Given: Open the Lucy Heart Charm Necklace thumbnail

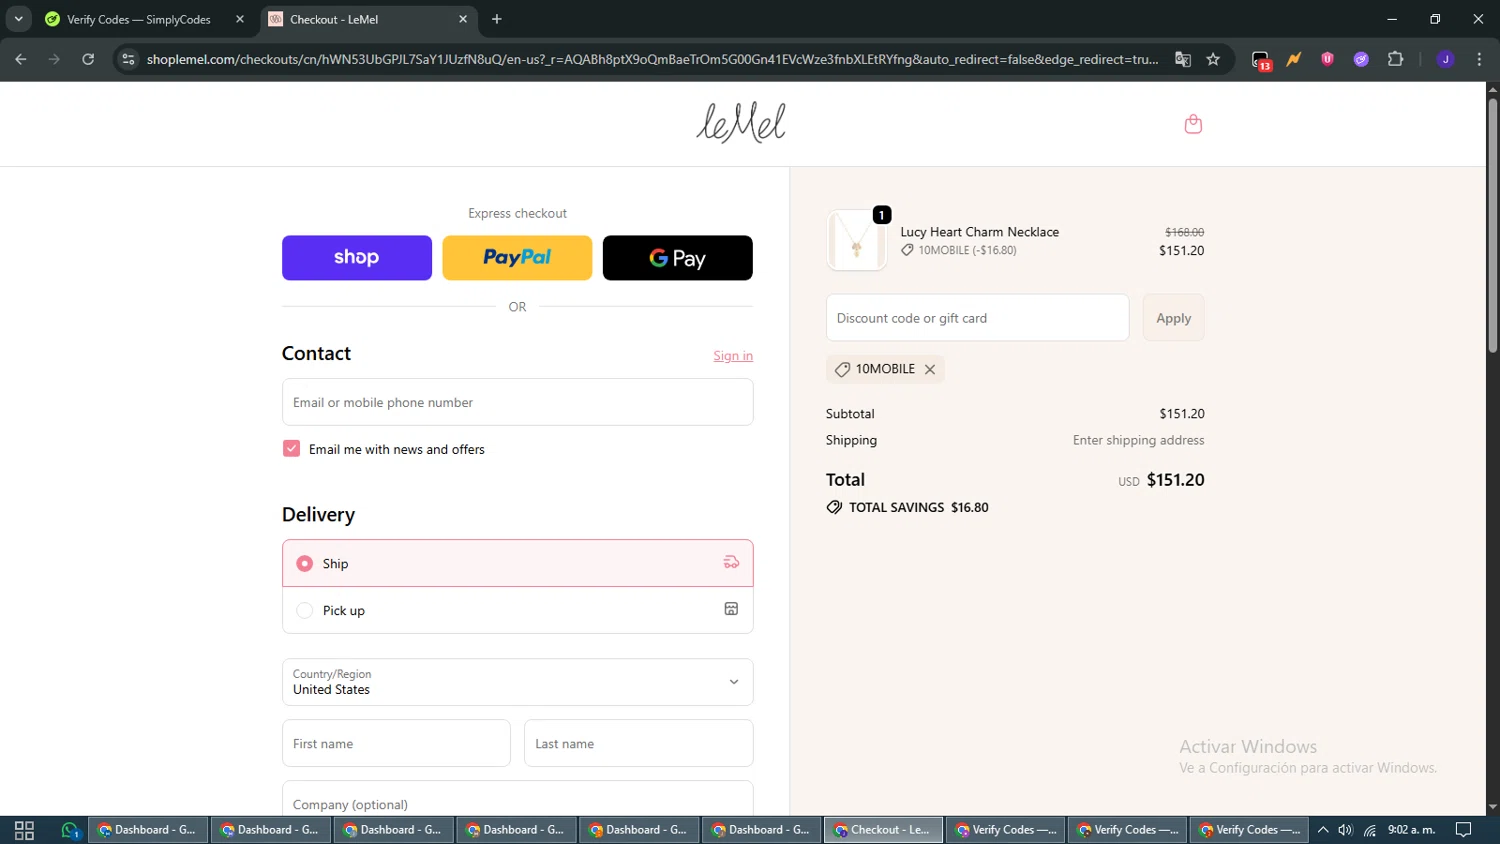Looking at the screenshot, I should pyautogui.click(x=856, y=241).
